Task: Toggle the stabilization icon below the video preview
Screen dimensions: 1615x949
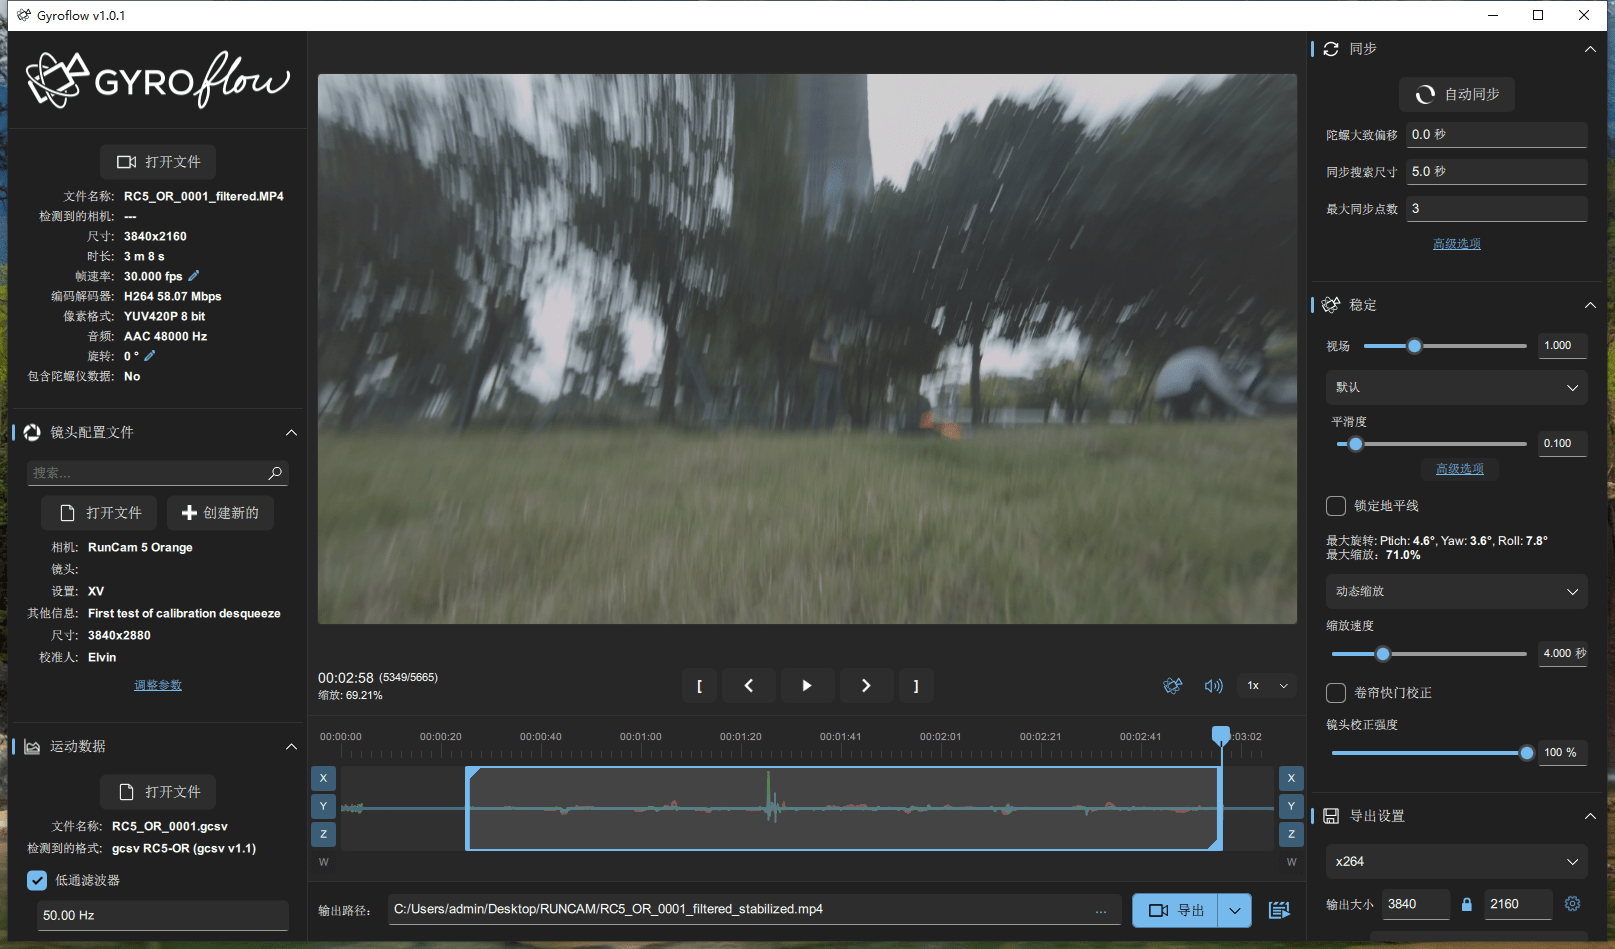Action: 1173,686
